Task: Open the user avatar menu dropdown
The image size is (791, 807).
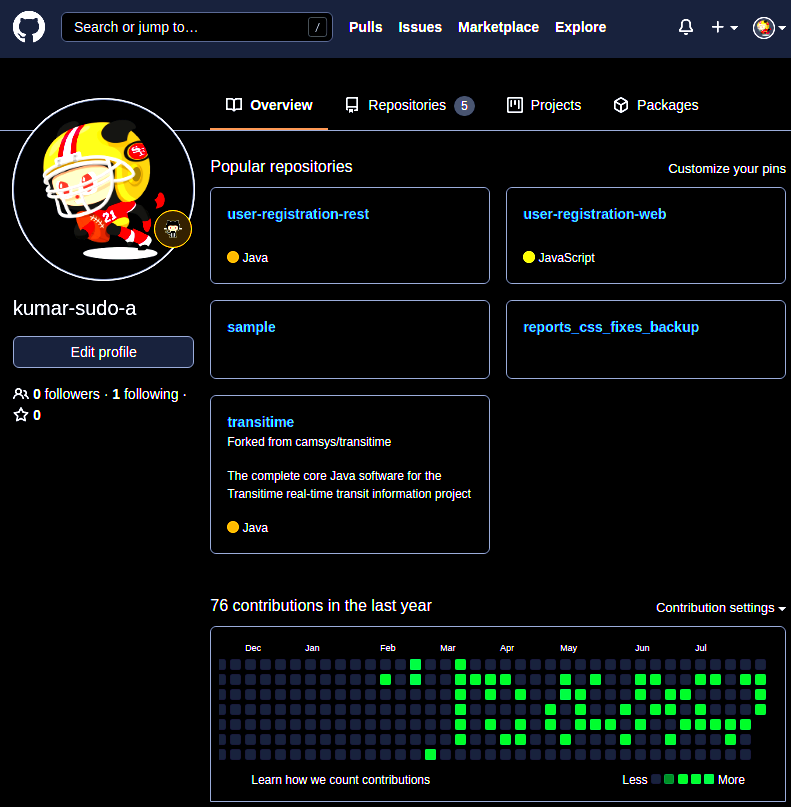Action: [x=768, y=28]
